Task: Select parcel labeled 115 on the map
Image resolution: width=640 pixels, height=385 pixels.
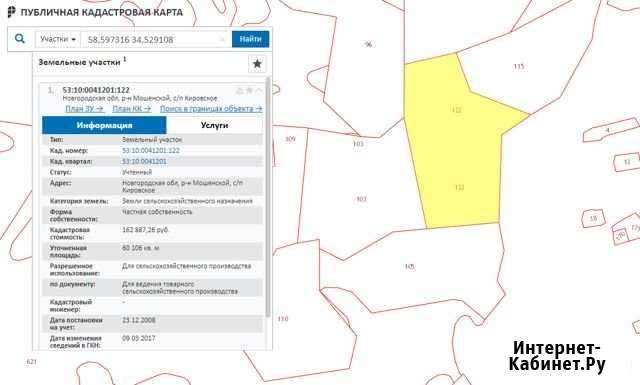Action: (518, 66)
